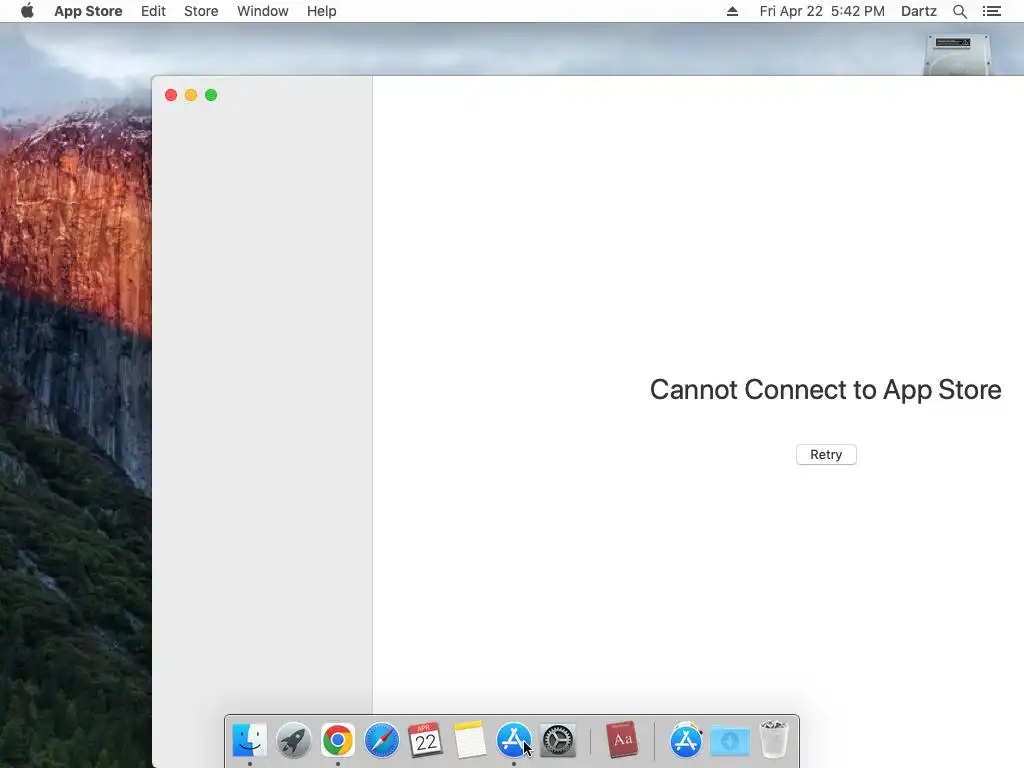Open Finder from the Dock

click(249, 741)
